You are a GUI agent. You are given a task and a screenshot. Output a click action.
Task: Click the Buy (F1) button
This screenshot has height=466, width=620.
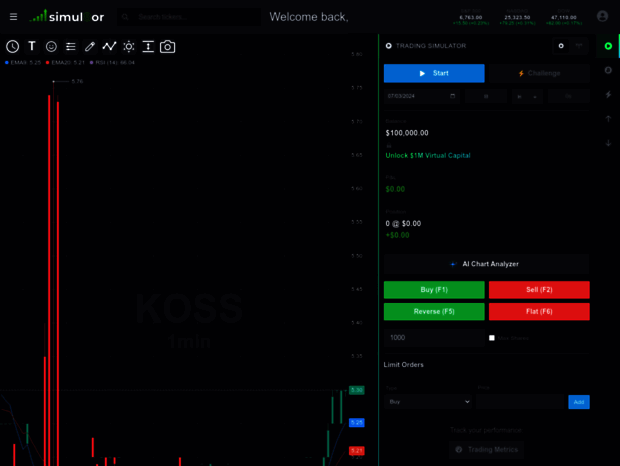(434, 289)
